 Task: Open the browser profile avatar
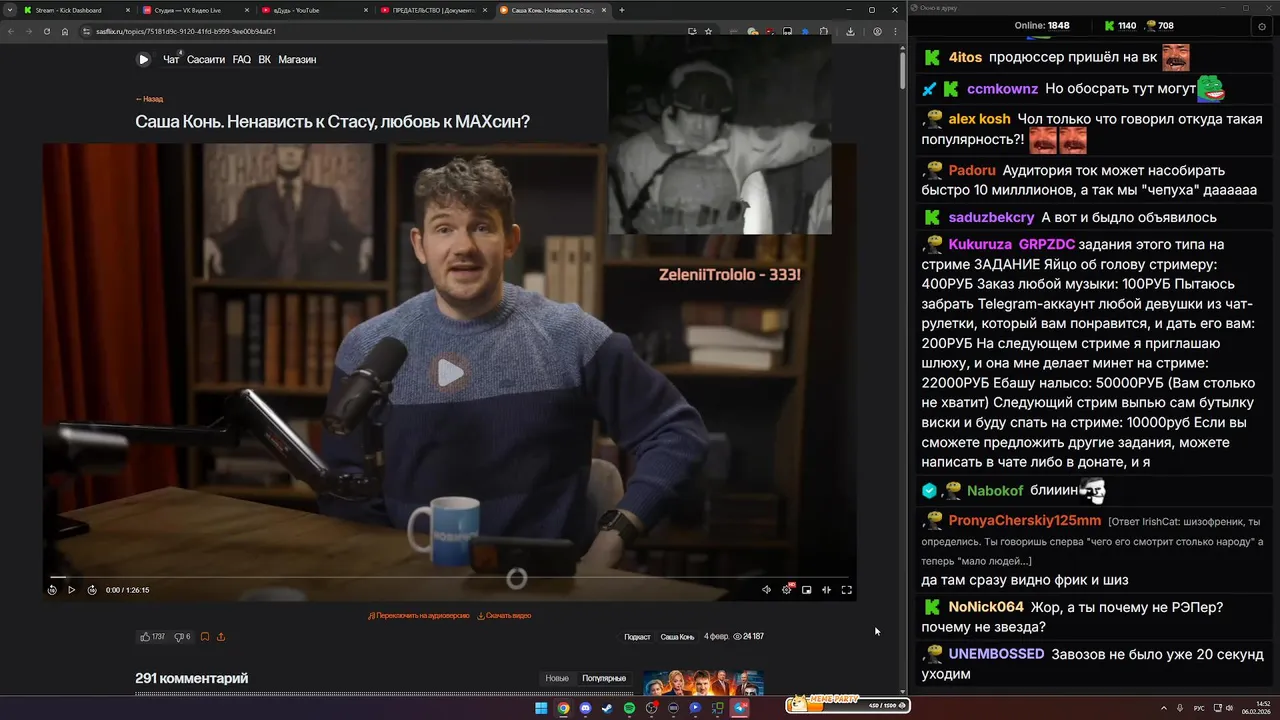tap(877, 31)
